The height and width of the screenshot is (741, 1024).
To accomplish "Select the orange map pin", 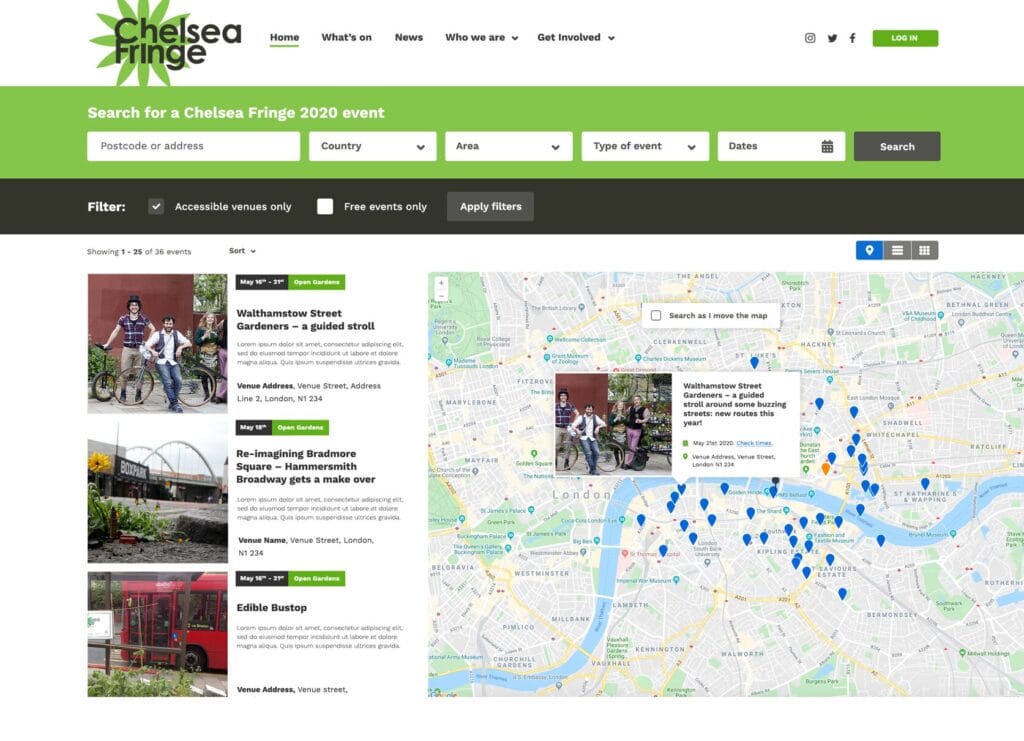I will pos(825,468).
